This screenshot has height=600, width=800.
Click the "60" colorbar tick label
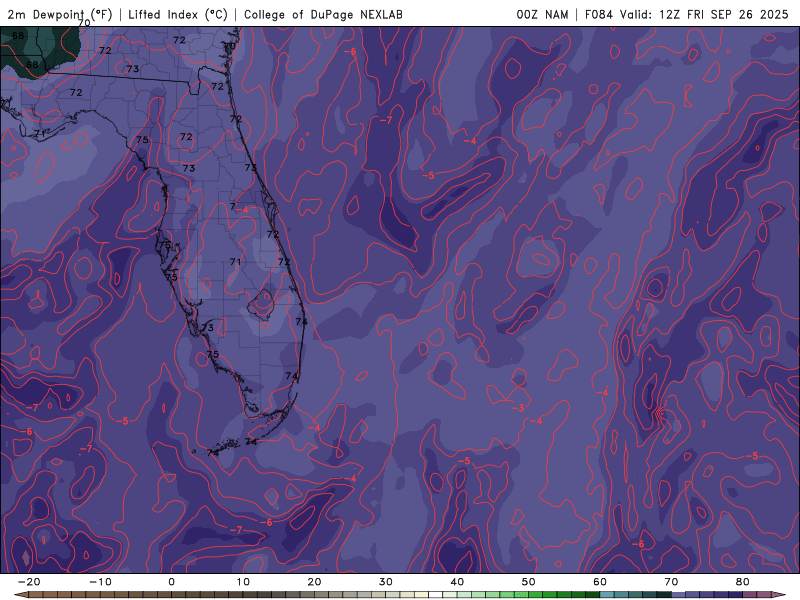600,582
